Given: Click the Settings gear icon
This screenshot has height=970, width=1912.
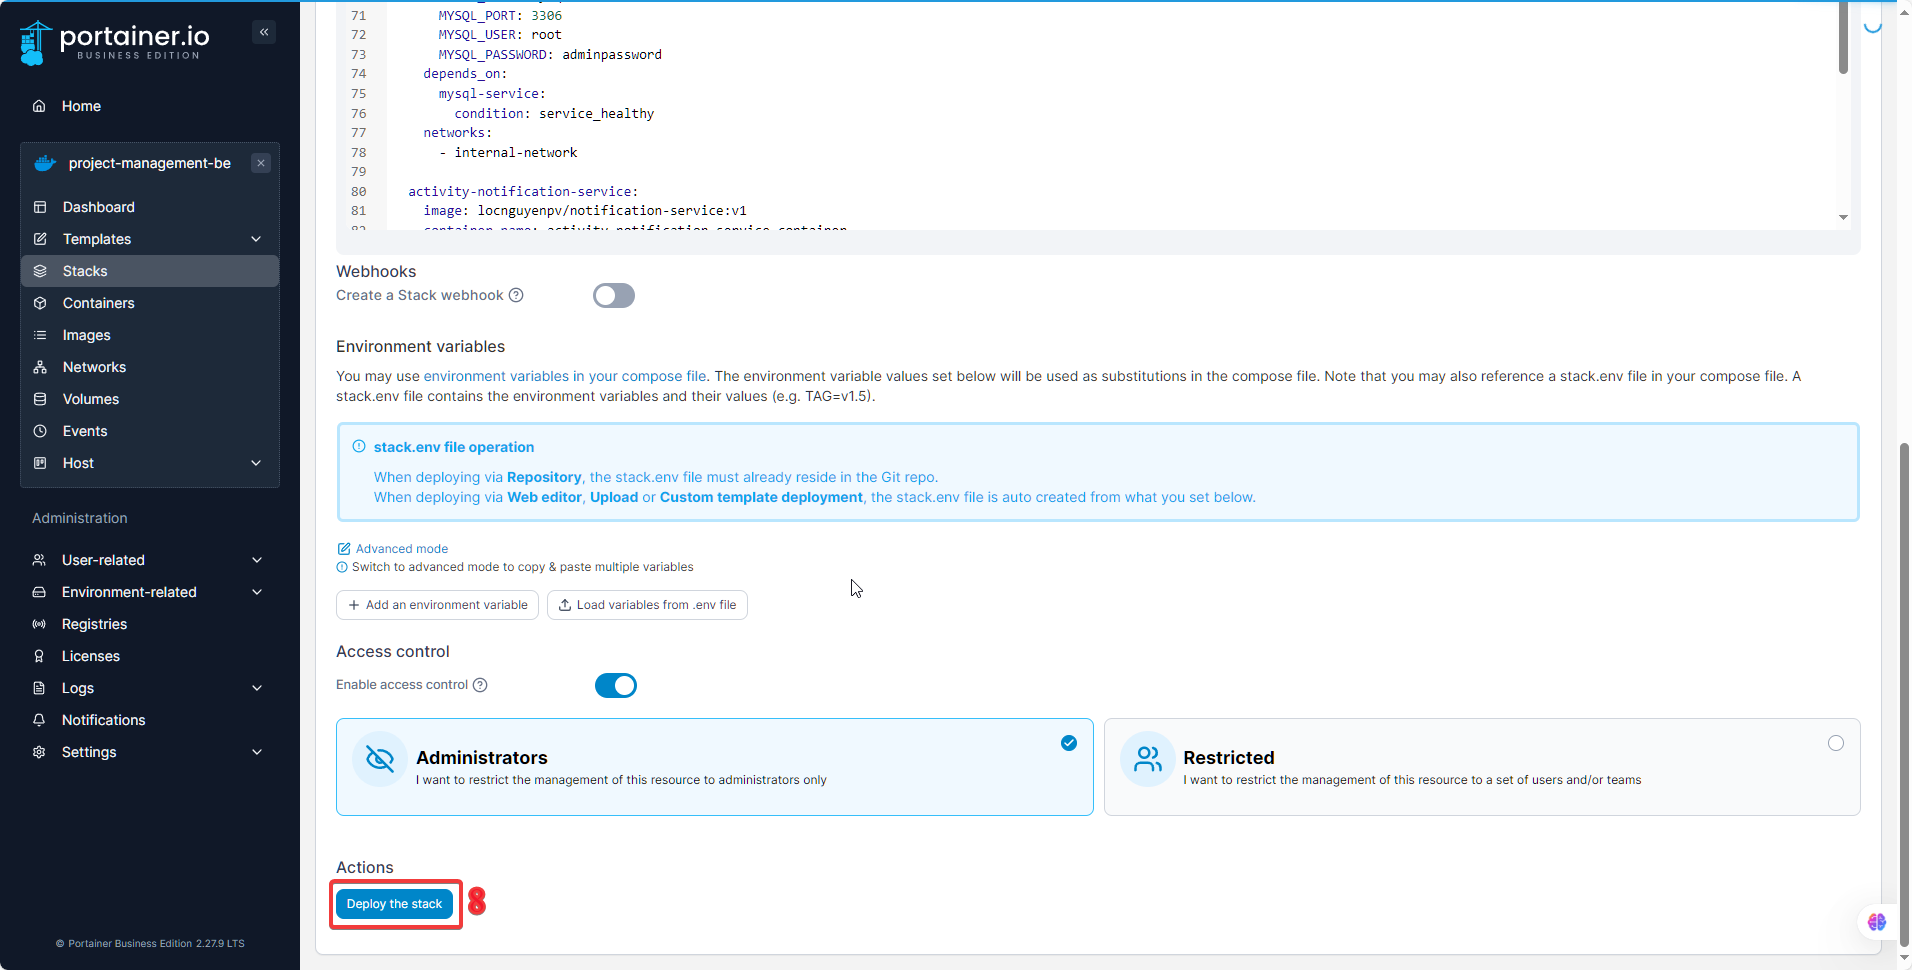Looking at the screenshot, I should [39, 752].
